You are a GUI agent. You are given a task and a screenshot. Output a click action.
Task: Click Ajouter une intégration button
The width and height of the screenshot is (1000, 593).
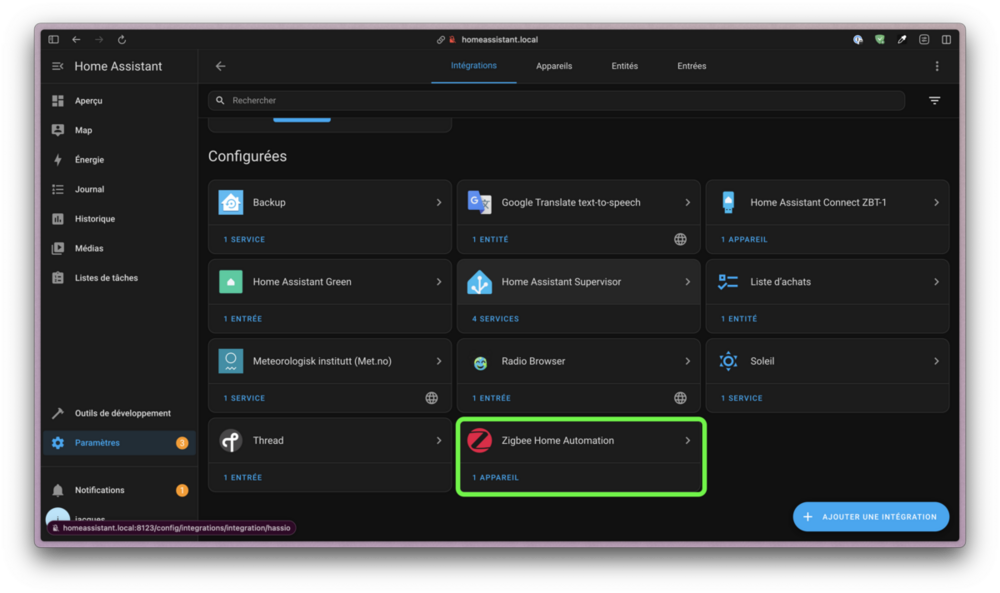tap(871, 517)
